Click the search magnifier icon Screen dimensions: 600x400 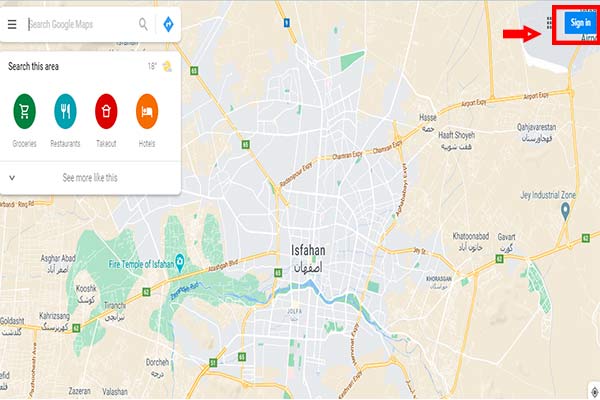click(x=143, y=24)
